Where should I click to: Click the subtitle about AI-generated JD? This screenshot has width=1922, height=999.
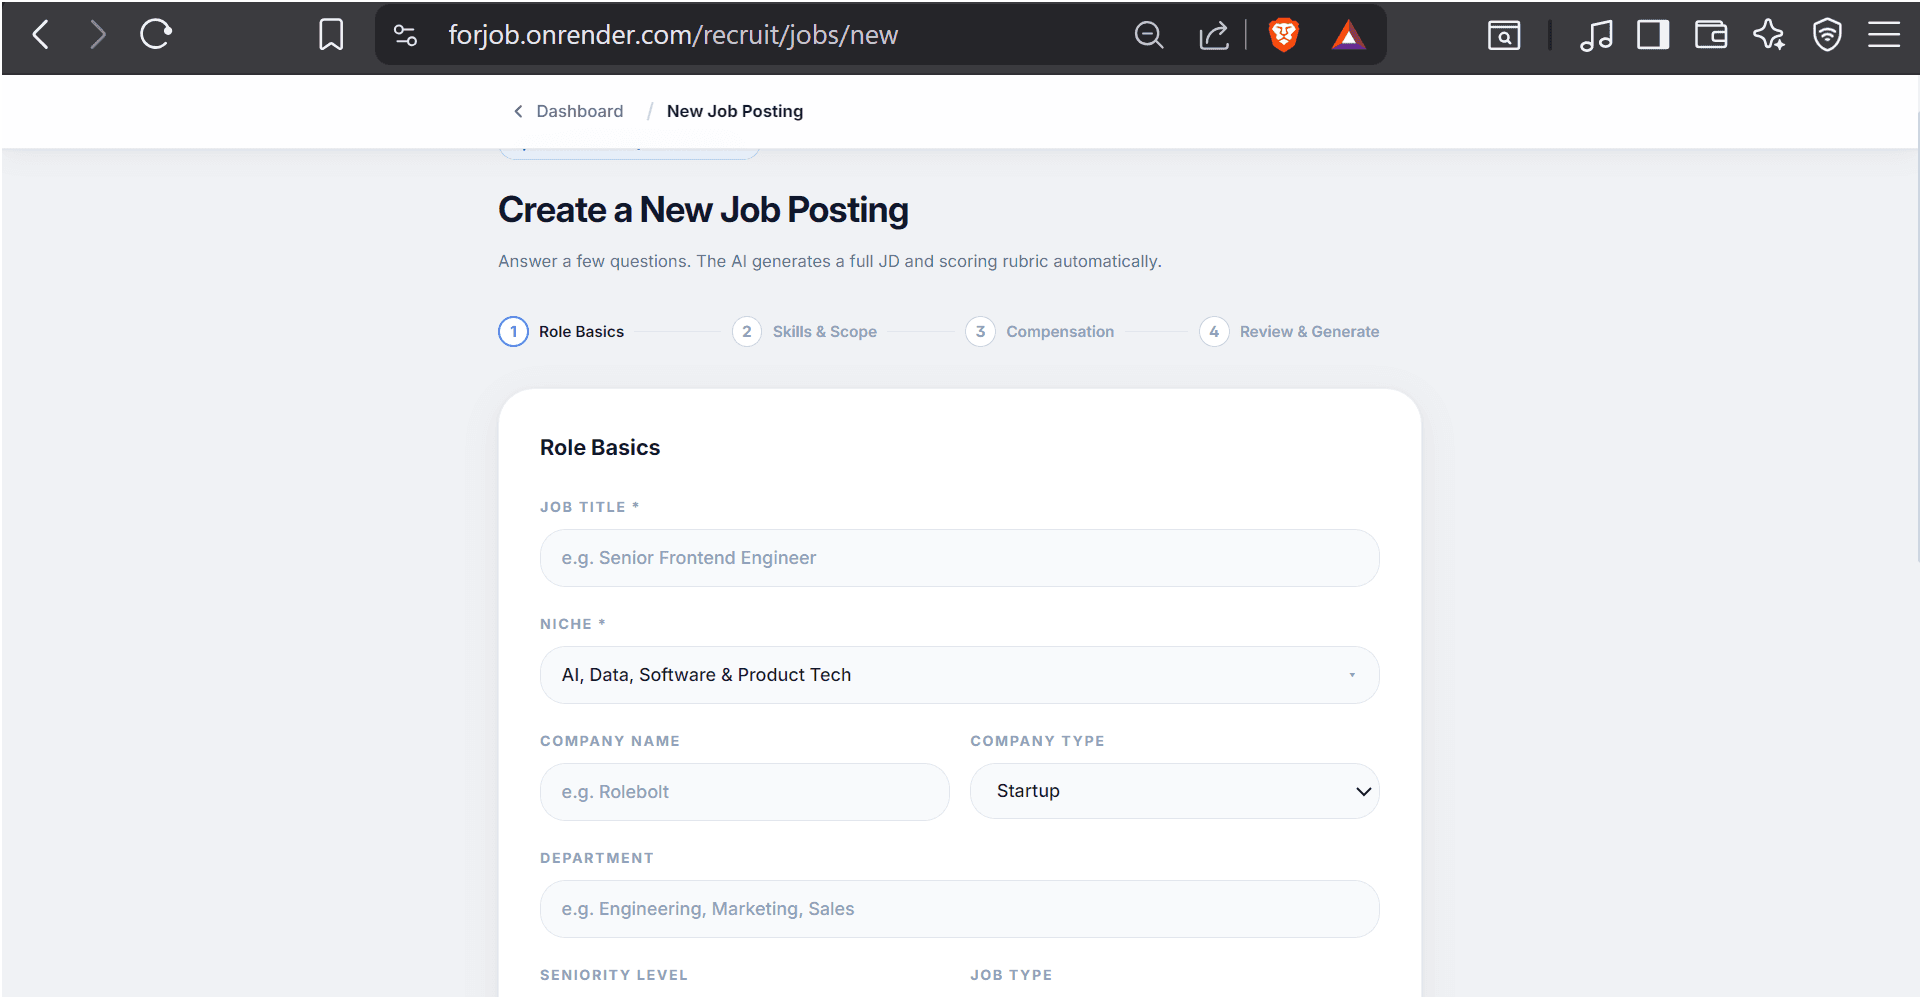pyautogui.click(x=830, y=261)
